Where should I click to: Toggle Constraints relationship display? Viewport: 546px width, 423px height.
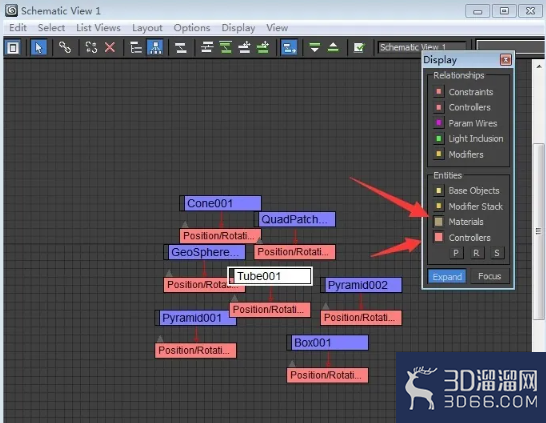[x=439, y=92]
